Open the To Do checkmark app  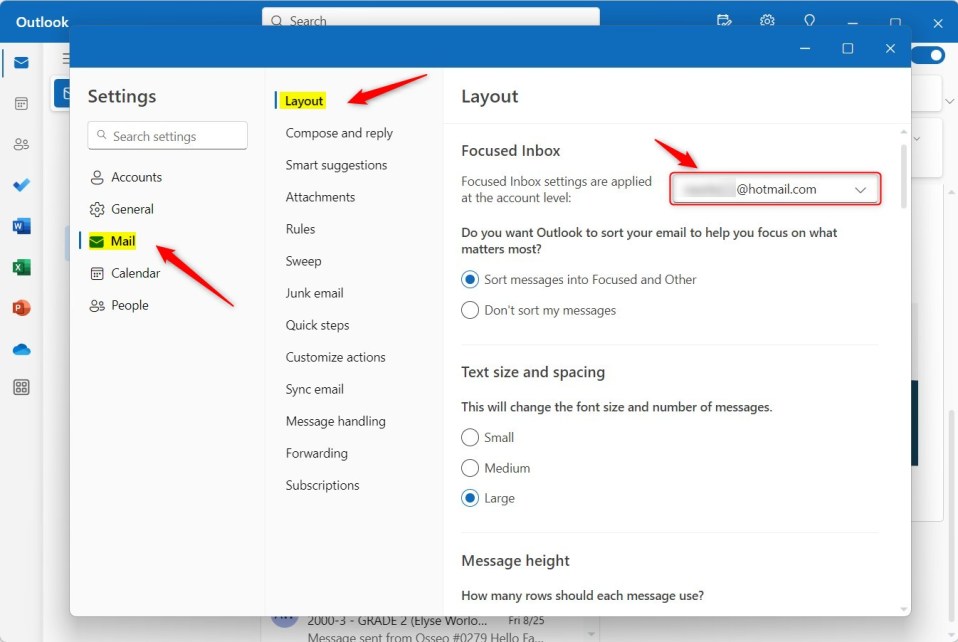(x=21, y=184)
